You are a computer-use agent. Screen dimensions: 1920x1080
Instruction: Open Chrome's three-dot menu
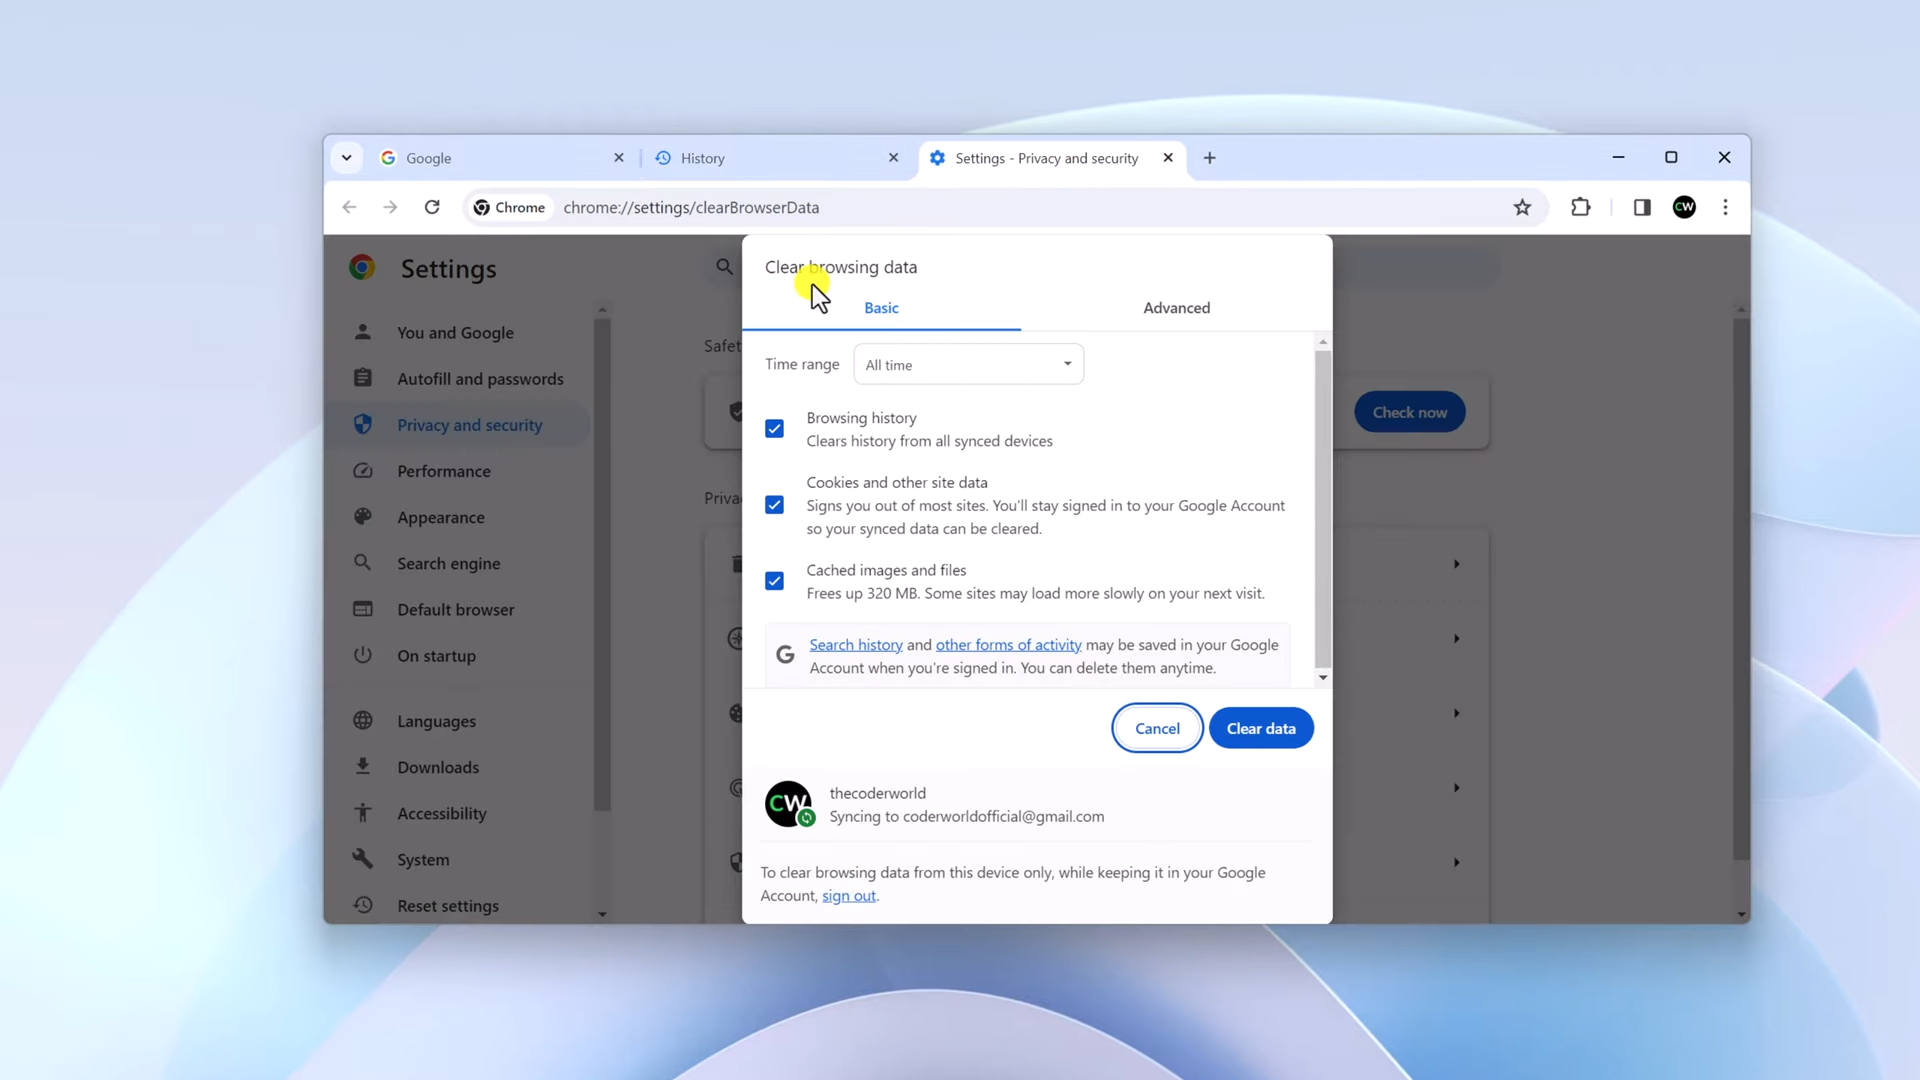1726,207
